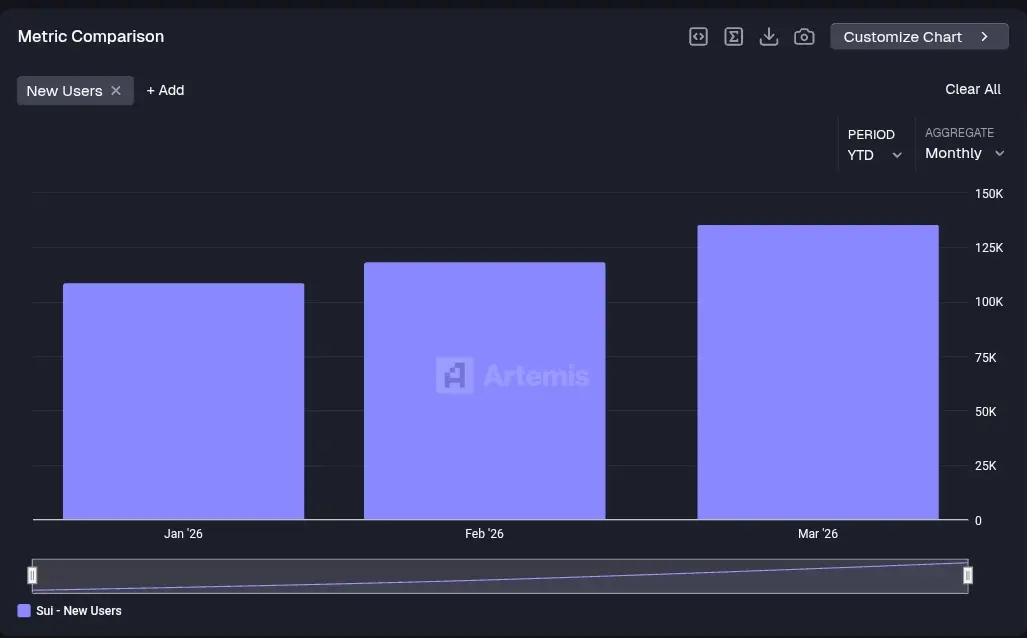Take chart snapshot with camera icon
The height and width of the screenshot is (638, 1027).
coord(804,37)
